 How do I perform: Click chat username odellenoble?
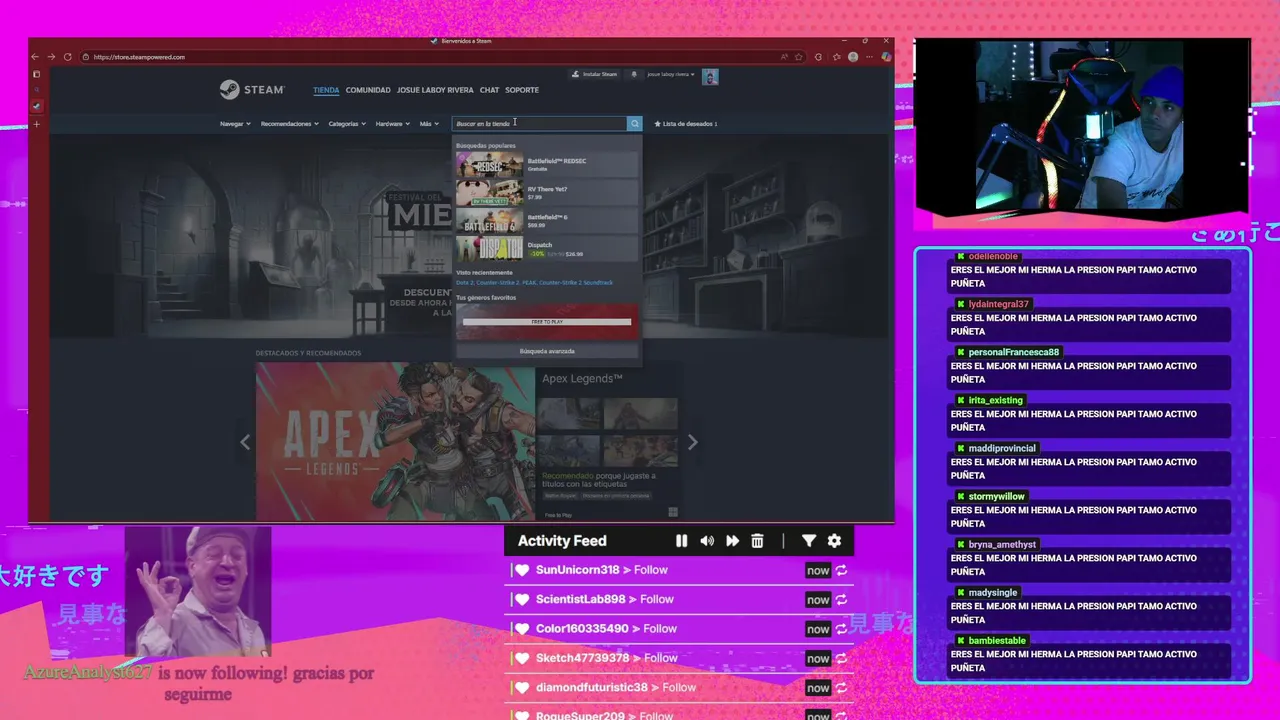click(993, 256)
